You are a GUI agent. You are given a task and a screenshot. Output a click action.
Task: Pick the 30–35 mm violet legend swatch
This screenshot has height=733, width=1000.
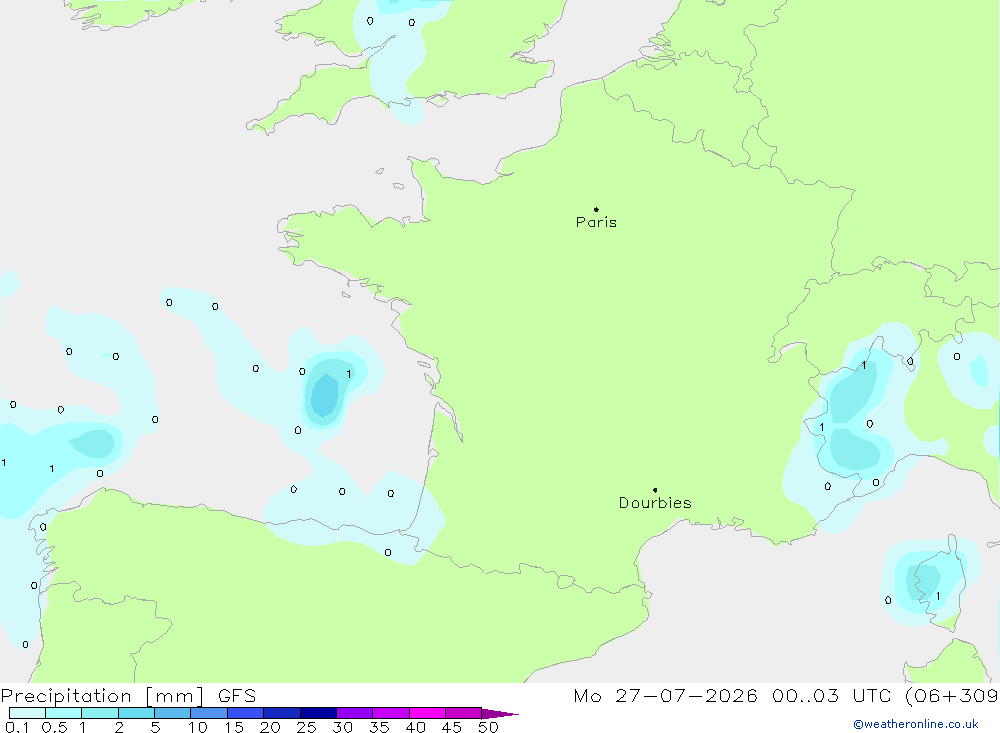tap(355, 713)
